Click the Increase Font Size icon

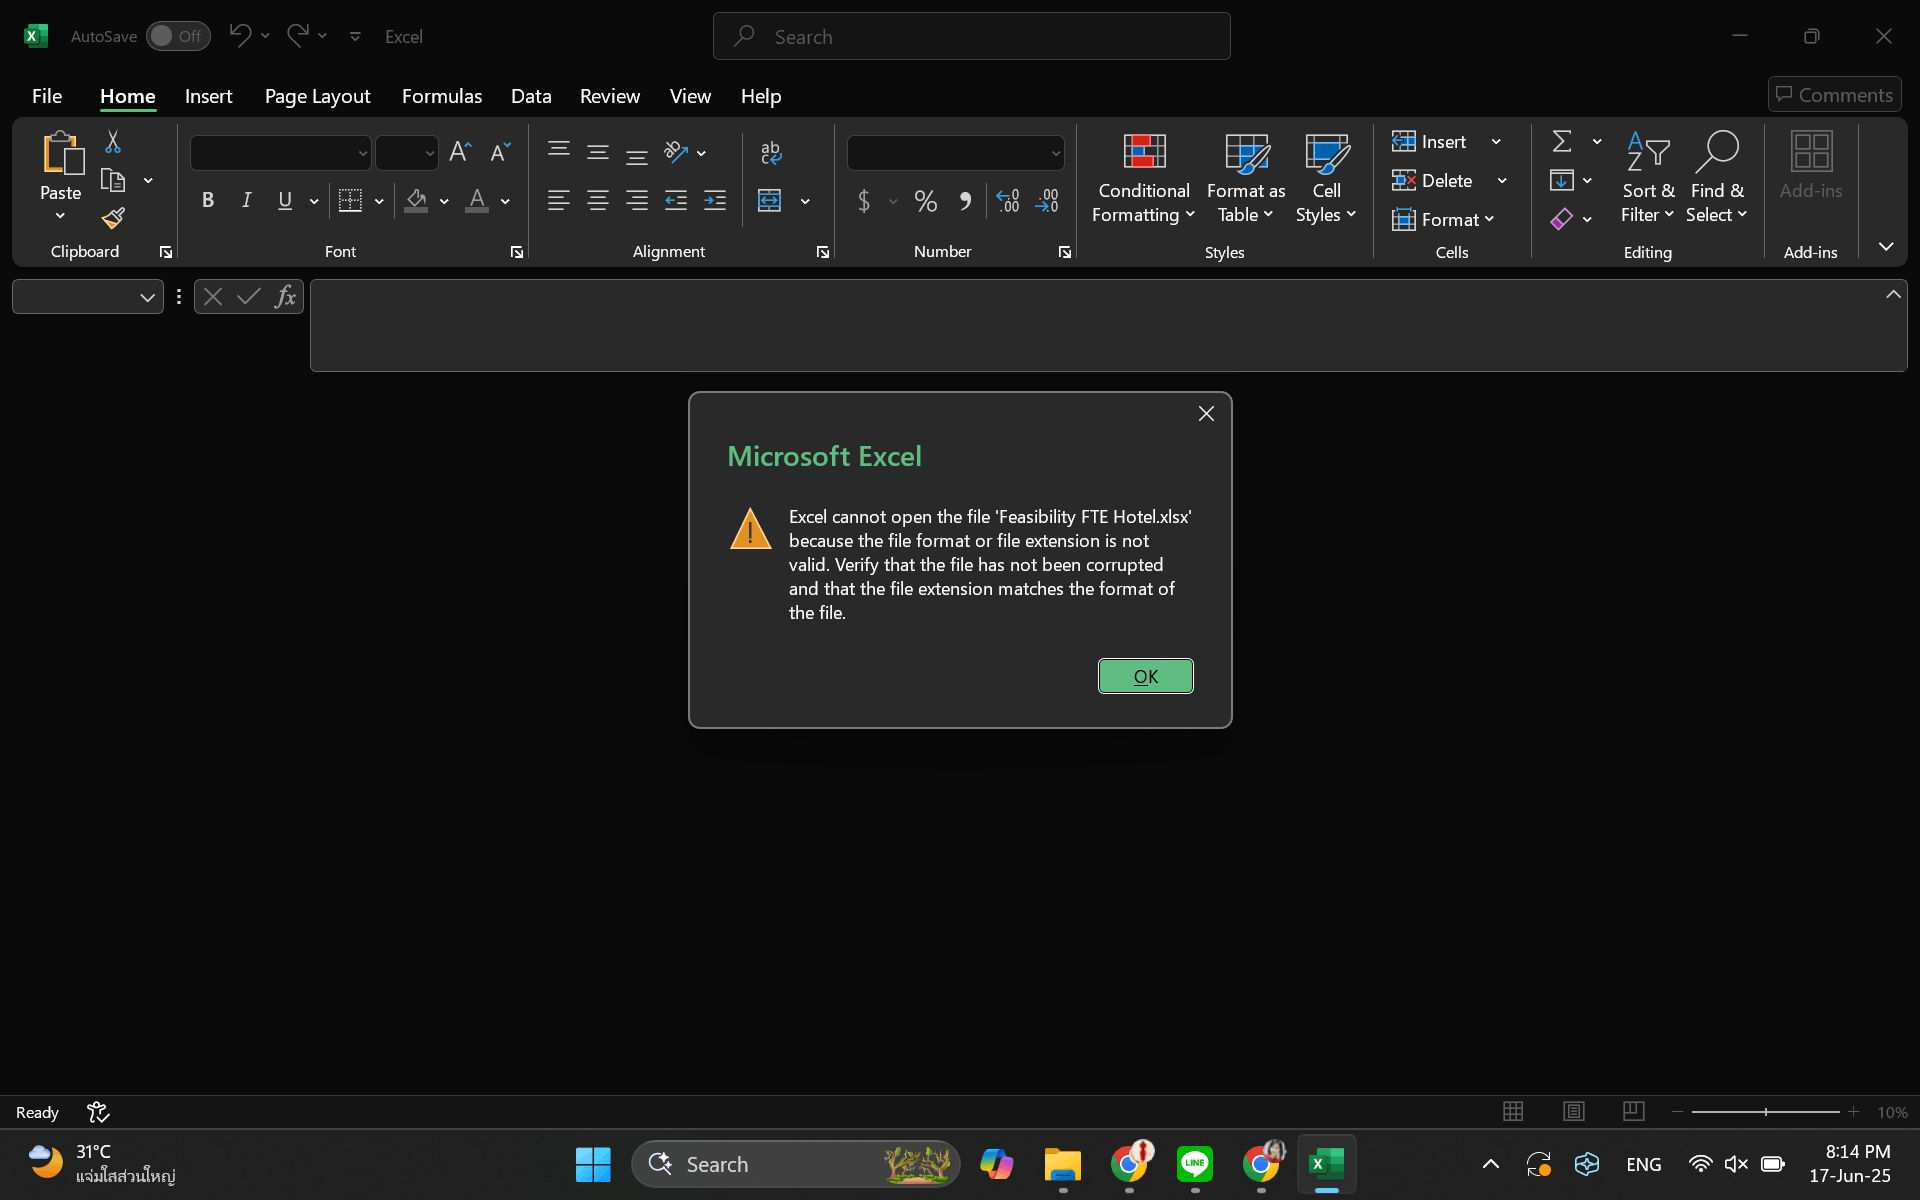[x=459, y=152]
